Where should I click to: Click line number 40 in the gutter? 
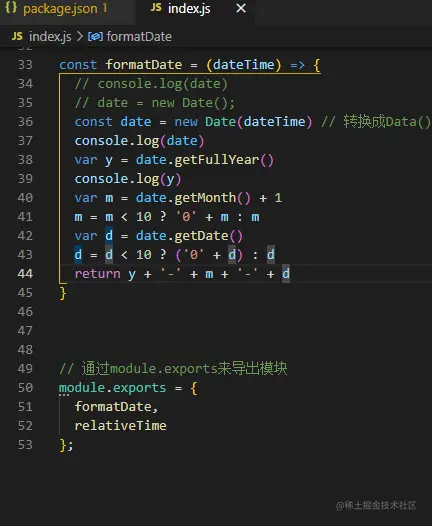coord(25,198)
